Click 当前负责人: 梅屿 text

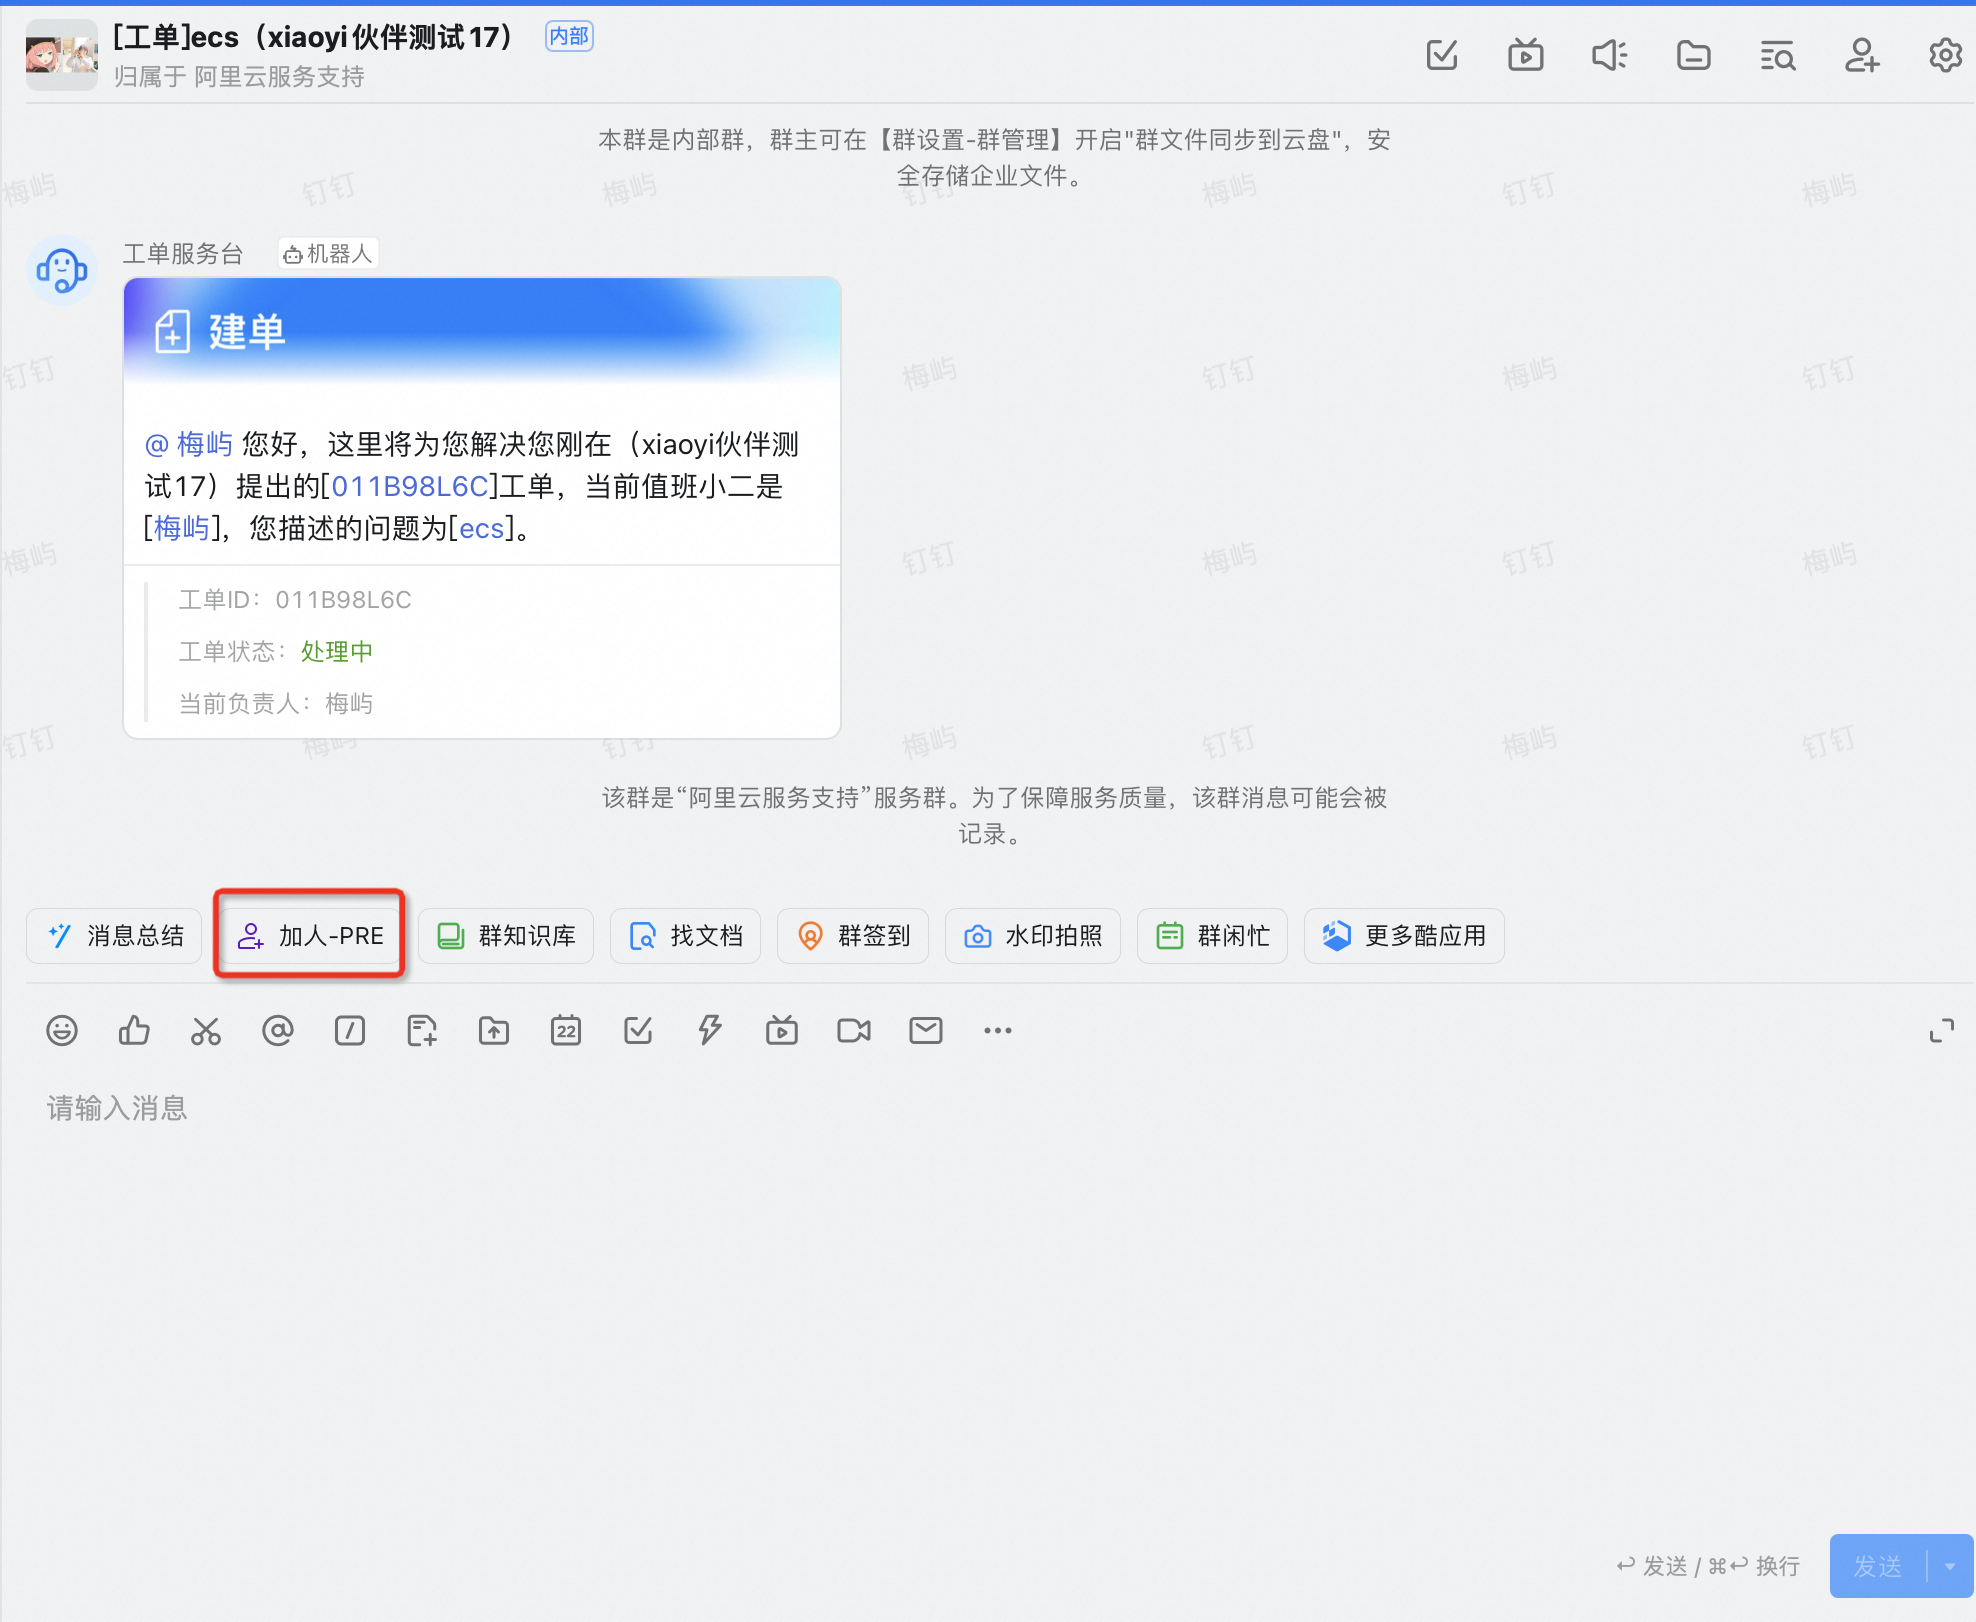pos(276,704)
